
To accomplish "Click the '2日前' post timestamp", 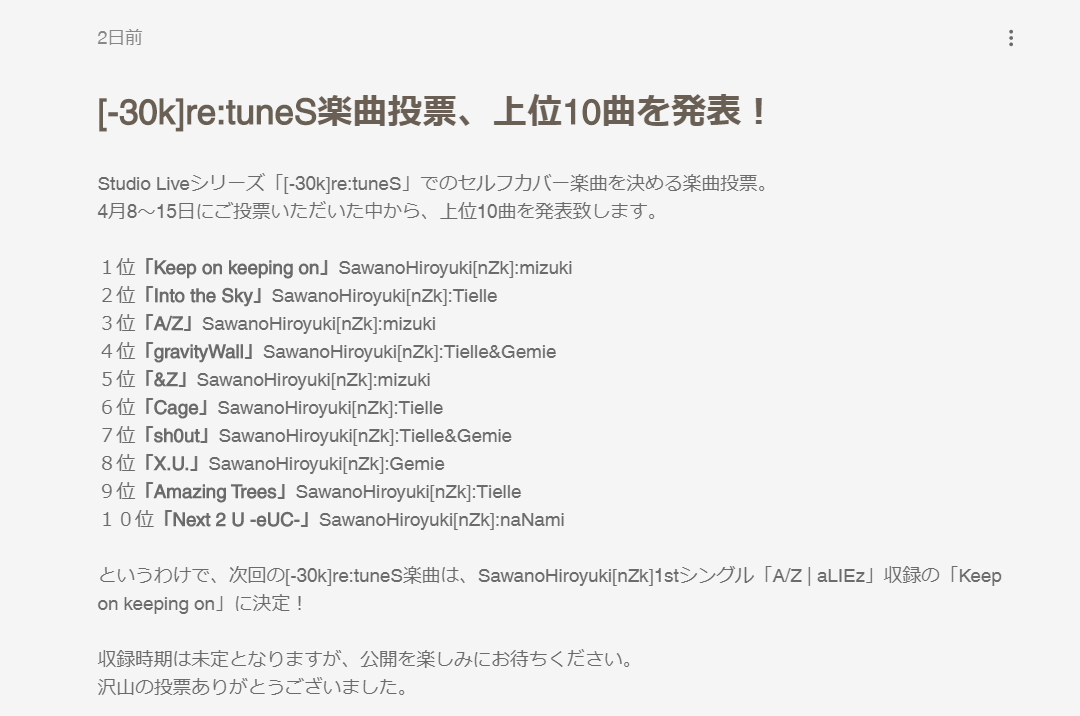I will (119, 37).
